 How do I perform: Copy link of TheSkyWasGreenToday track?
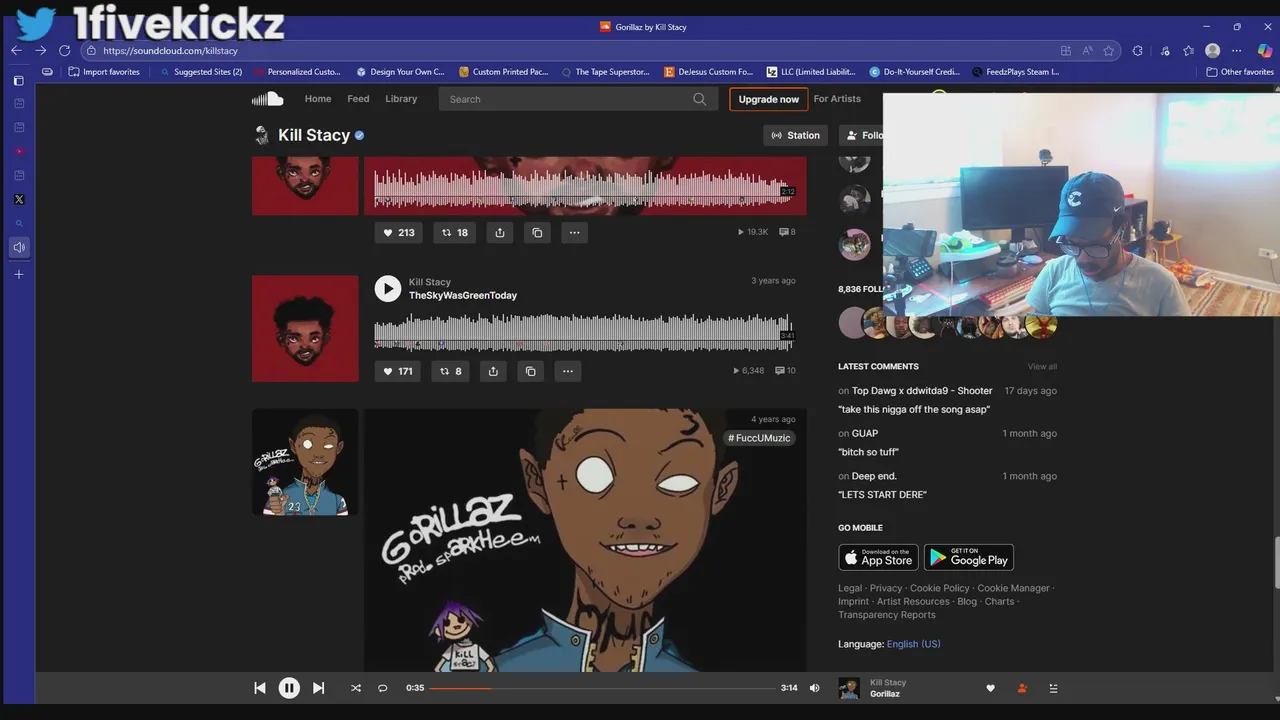531,371
